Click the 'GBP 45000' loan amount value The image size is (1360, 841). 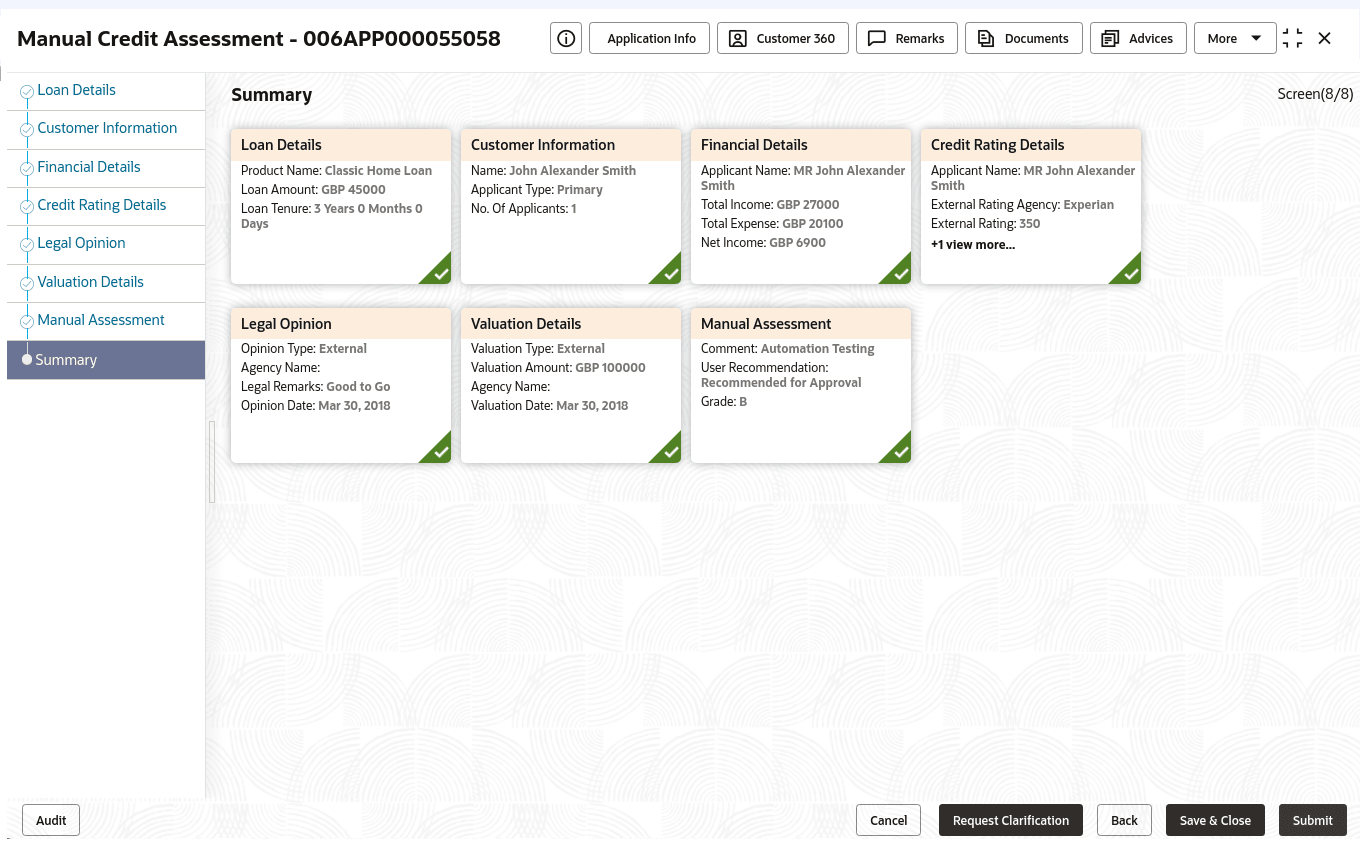pos(353,190)
